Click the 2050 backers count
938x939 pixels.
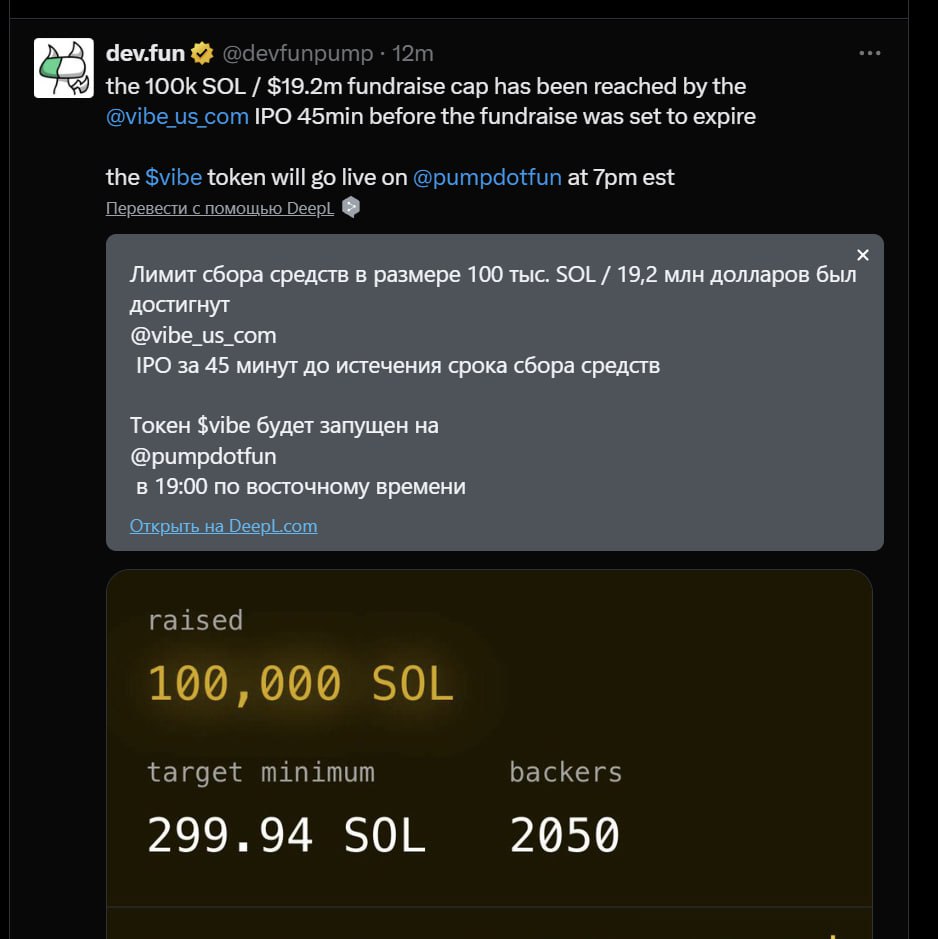coord(565,835)
